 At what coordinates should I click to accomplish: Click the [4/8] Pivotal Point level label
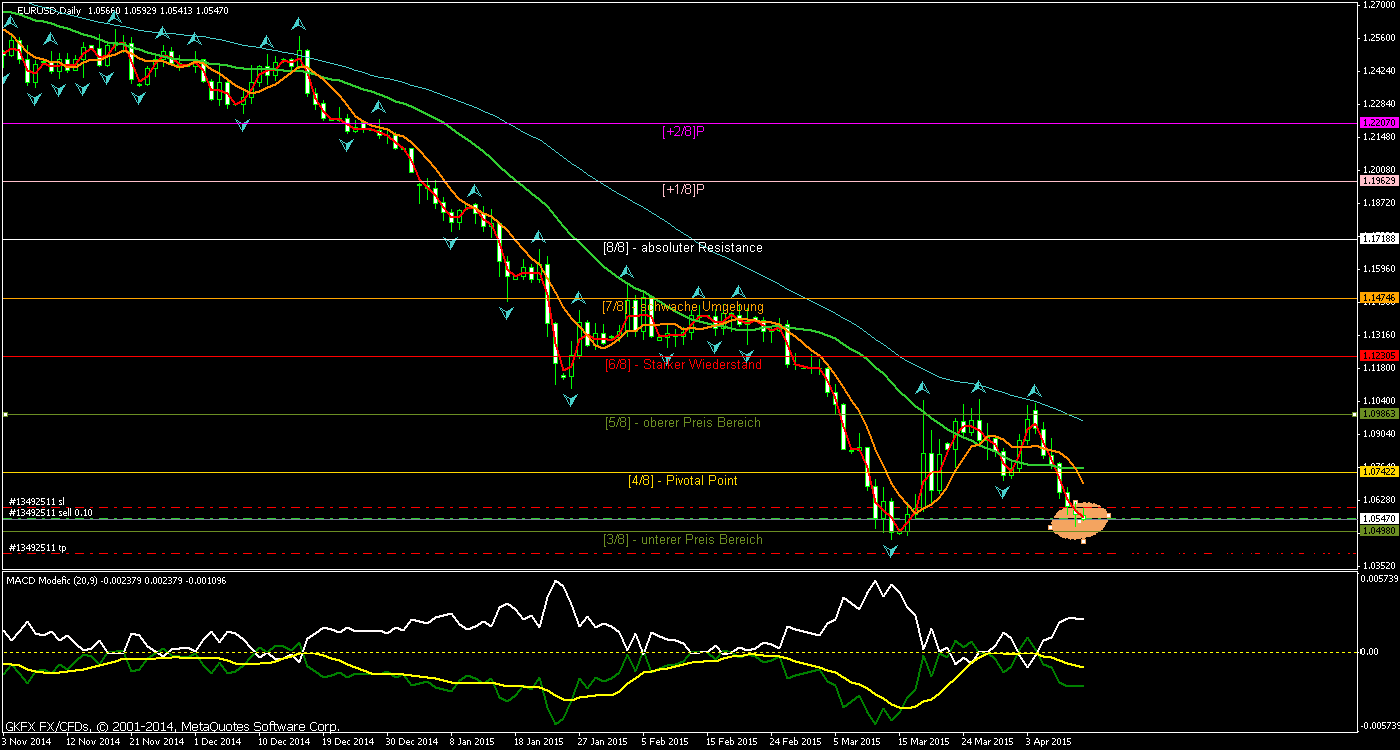click(x=683, y=481)
